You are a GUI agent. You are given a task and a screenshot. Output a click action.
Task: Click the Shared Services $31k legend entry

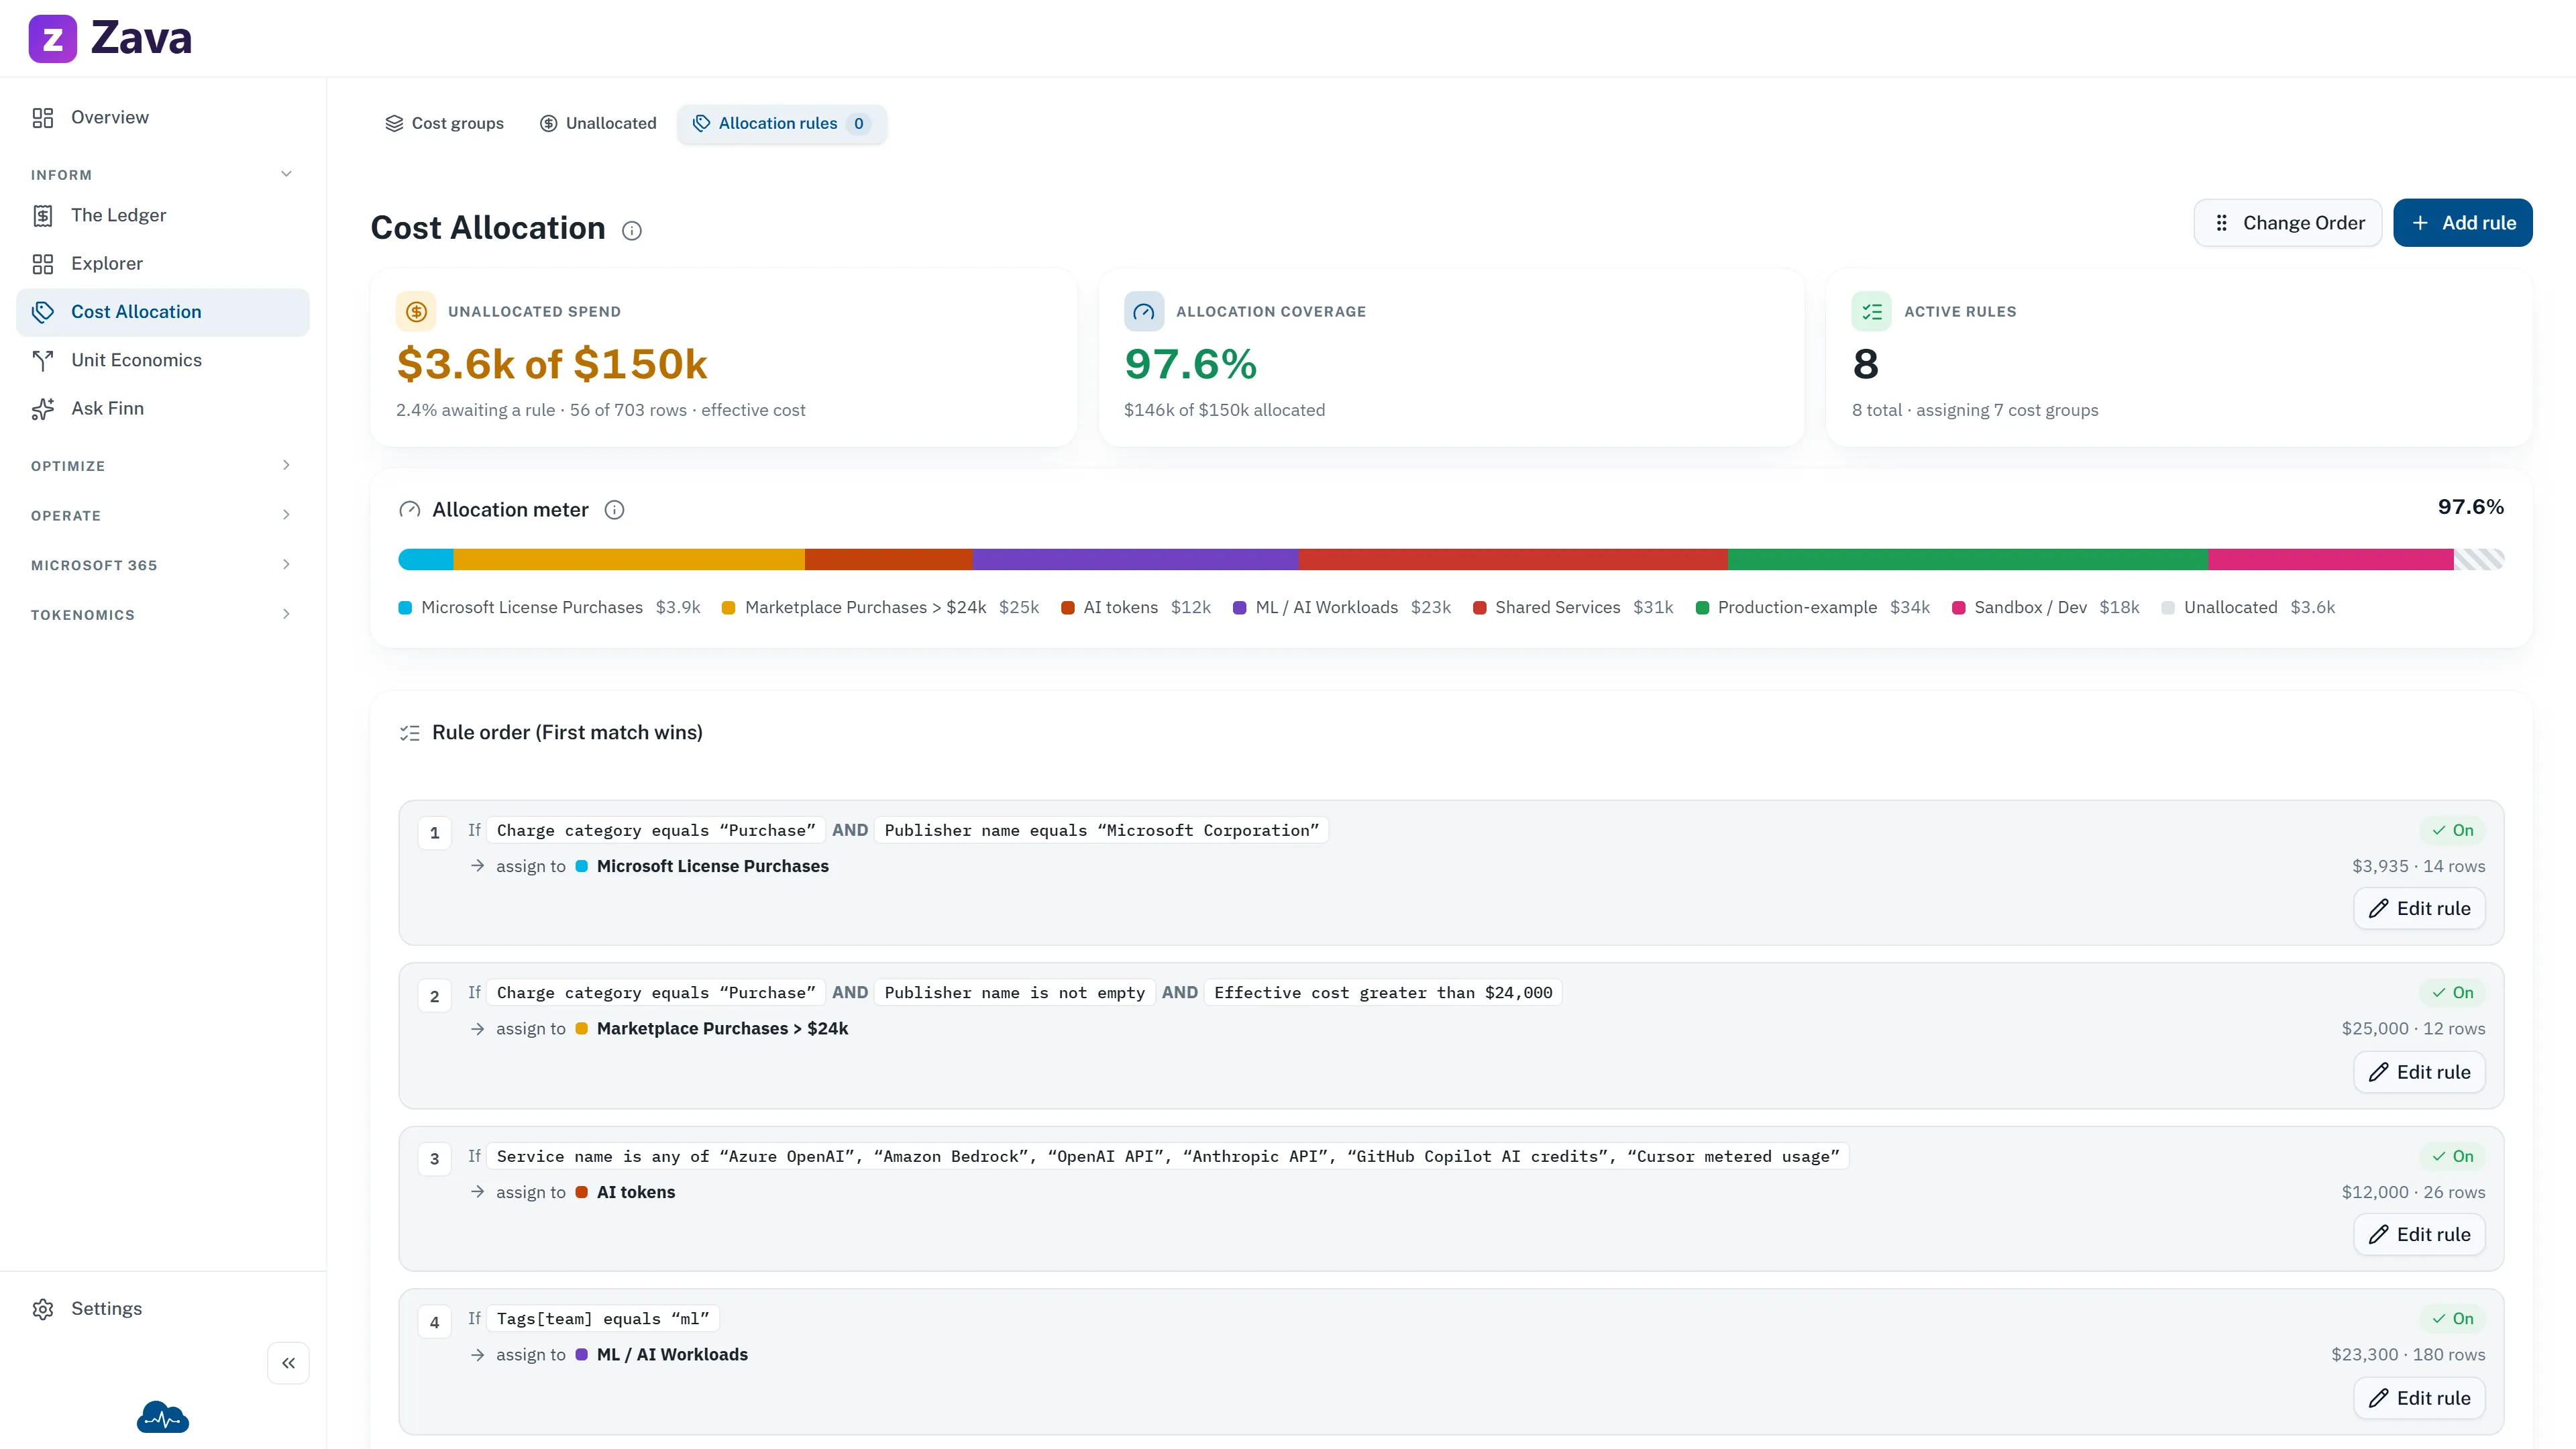1573,608
